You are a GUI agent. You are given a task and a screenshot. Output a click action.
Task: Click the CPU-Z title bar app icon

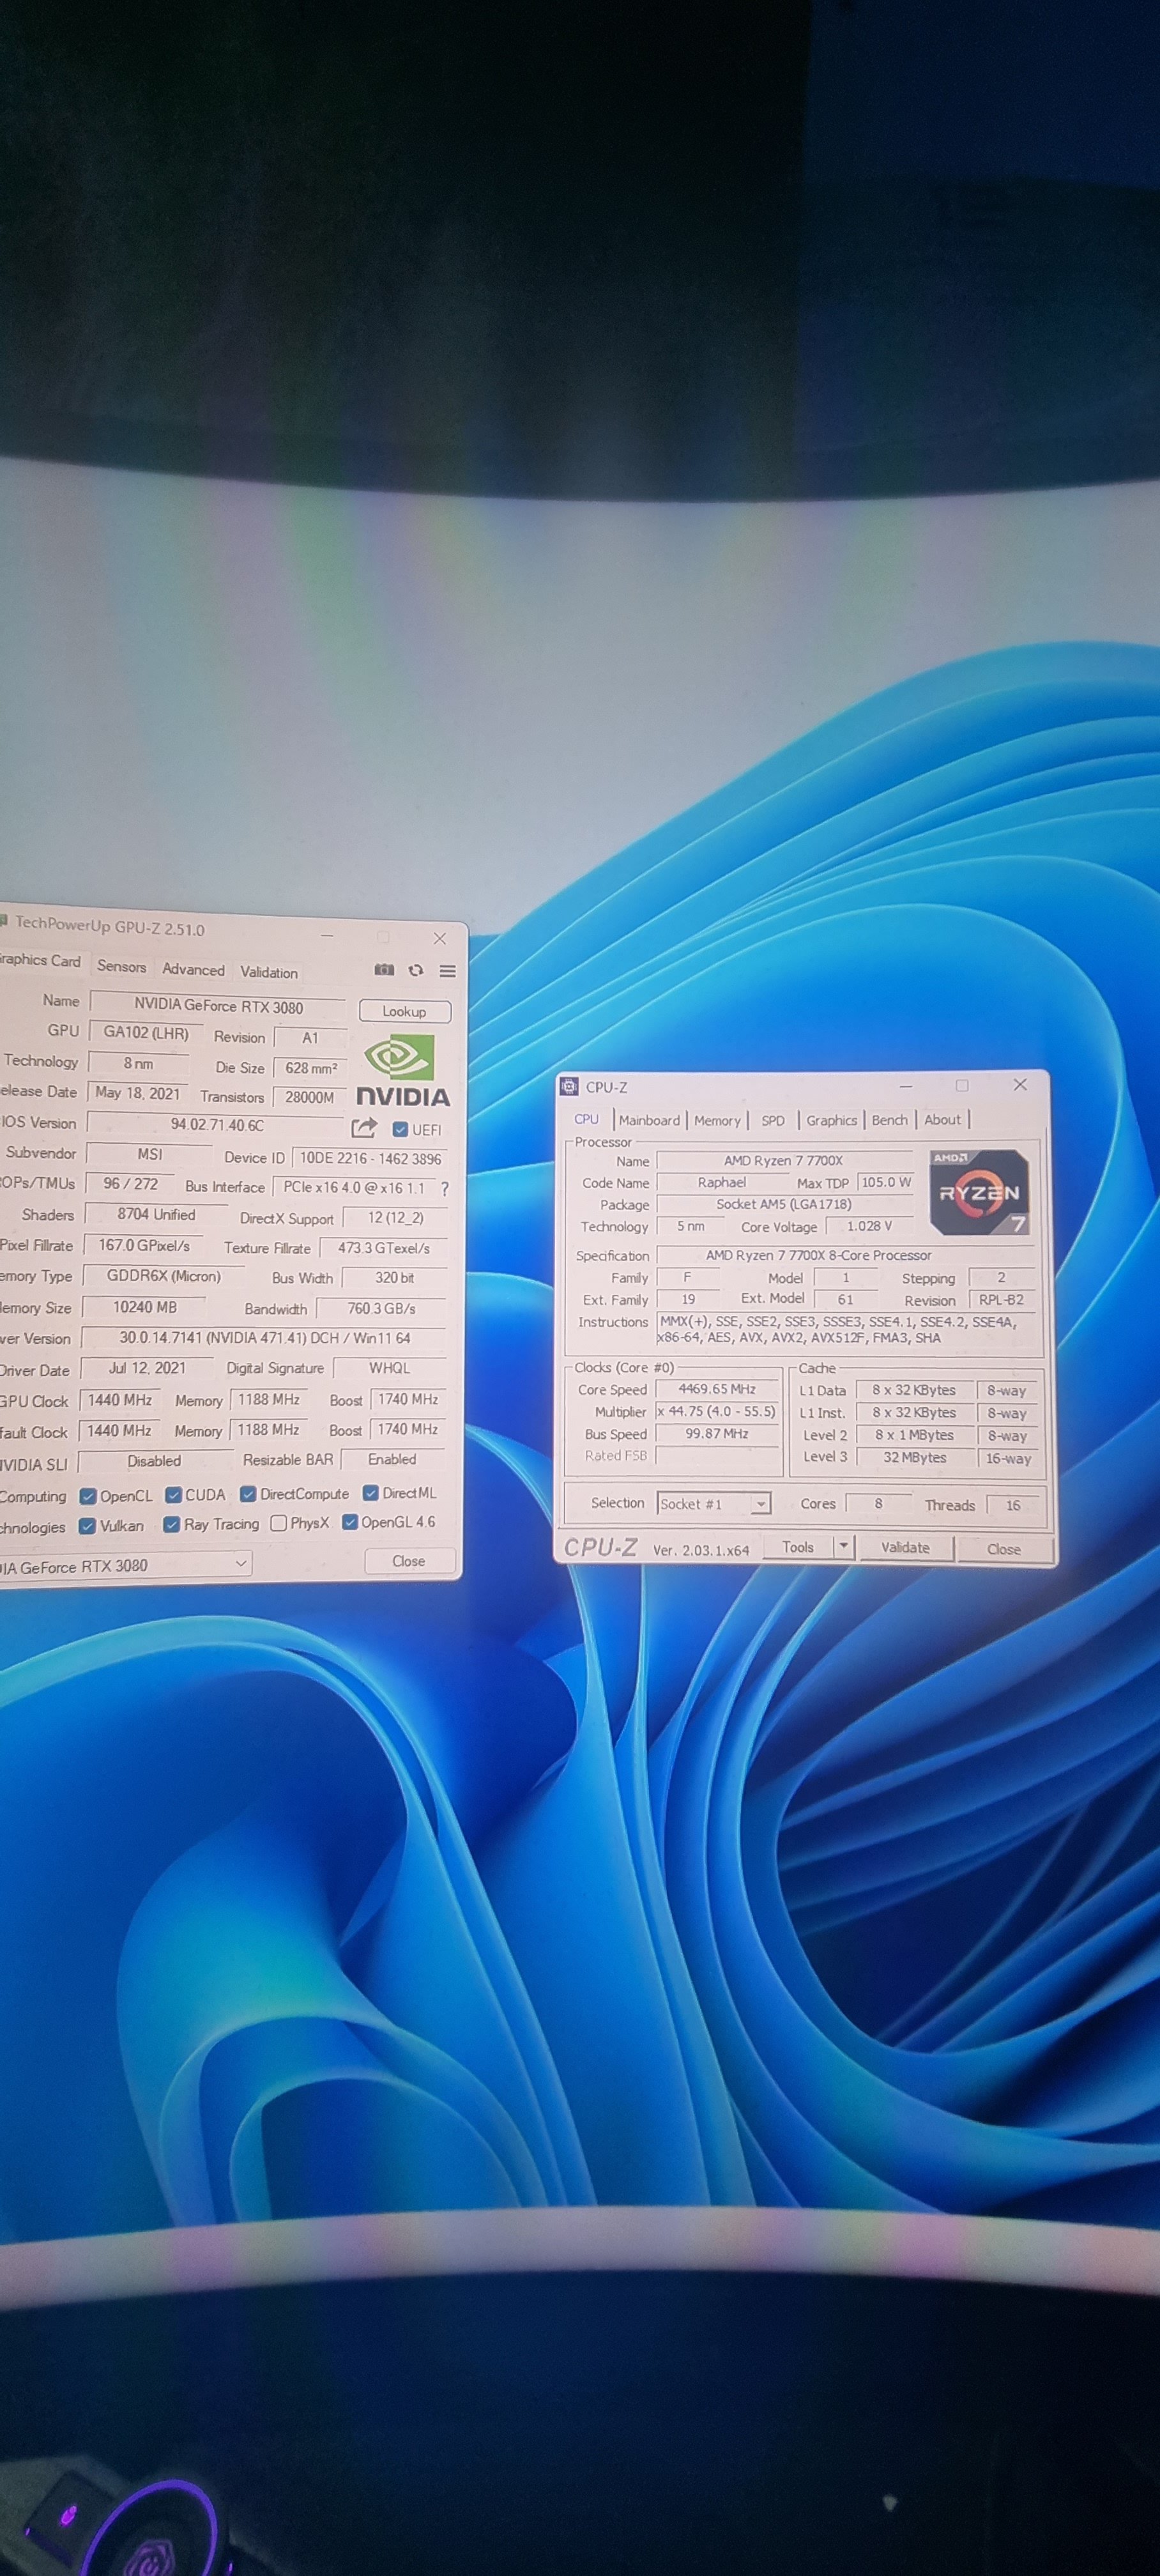(570, 1086)
